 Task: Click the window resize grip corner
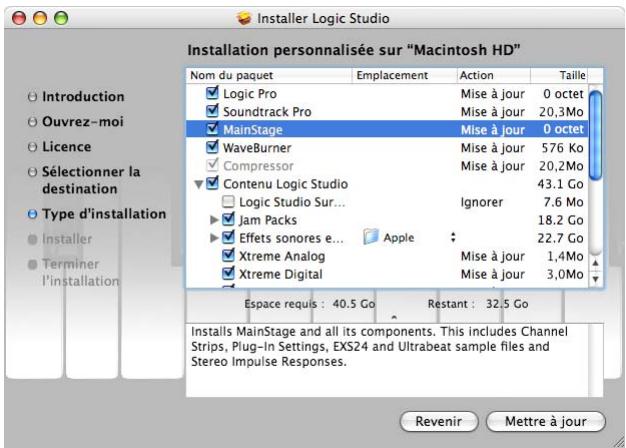coord(619,442)
